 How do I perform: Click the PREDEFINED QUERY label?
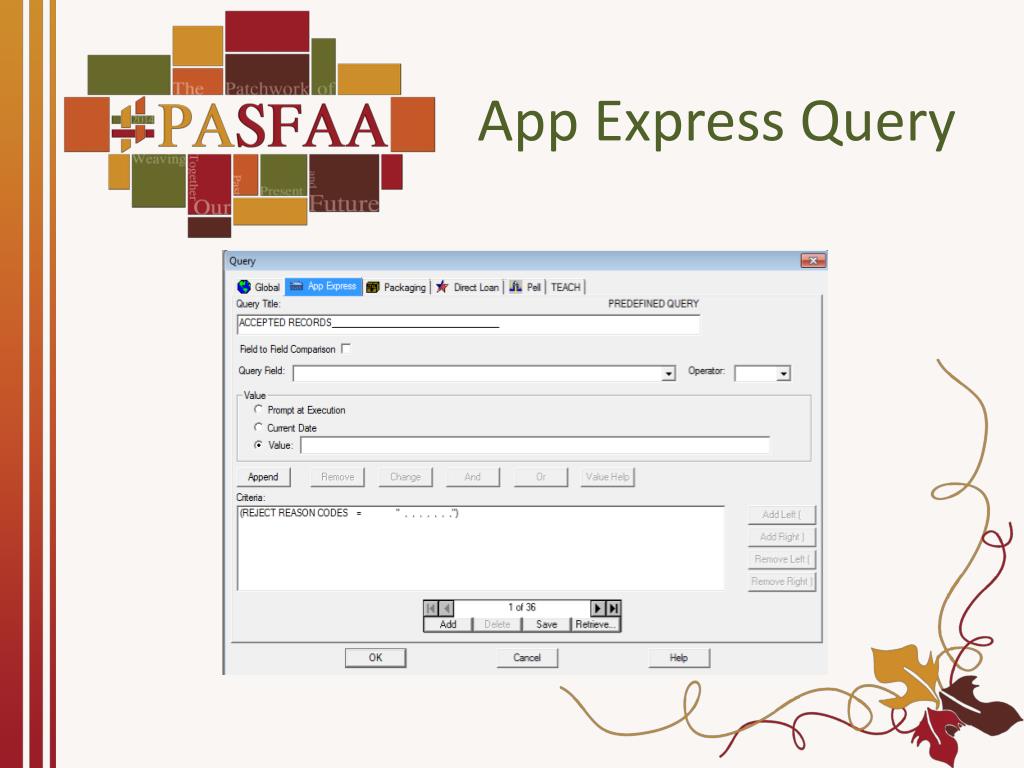pos(653,304)
